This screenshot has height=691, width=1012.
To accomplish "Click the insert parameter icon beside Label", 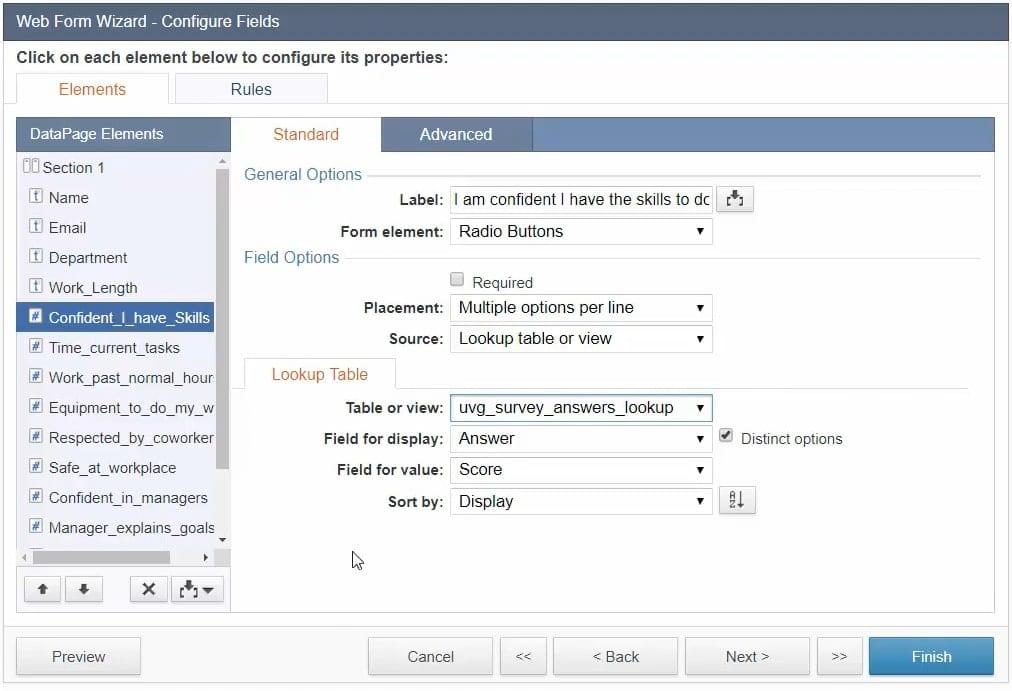I will click(735, 199).
